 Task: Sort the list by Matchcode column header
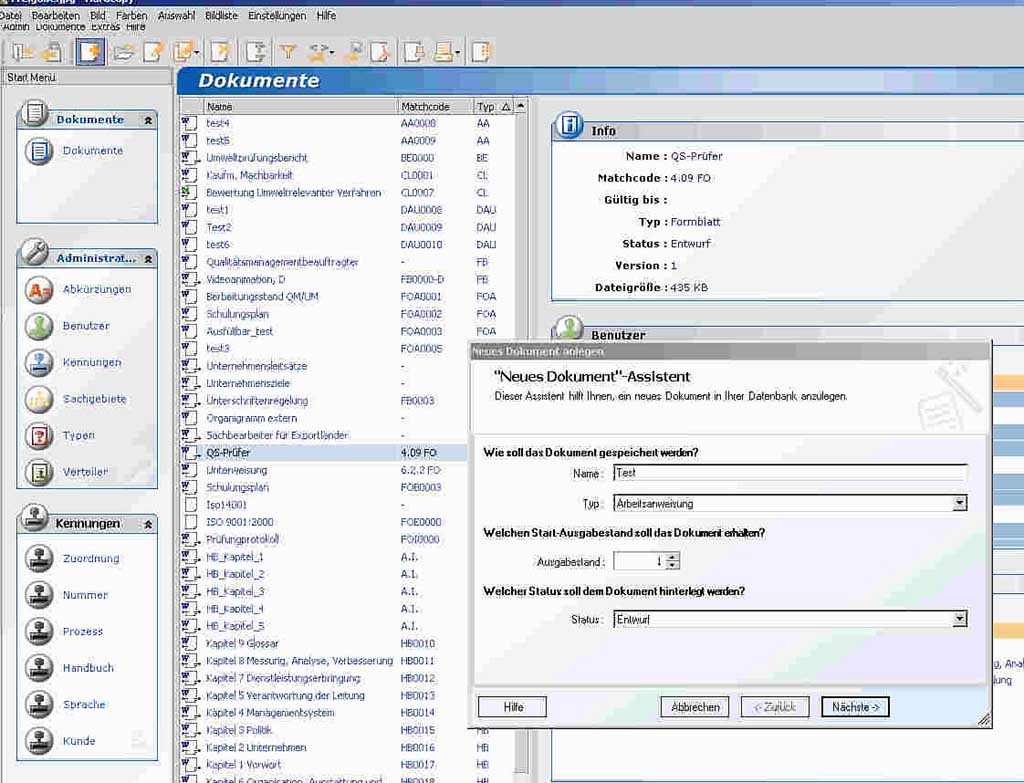point(435,106)
